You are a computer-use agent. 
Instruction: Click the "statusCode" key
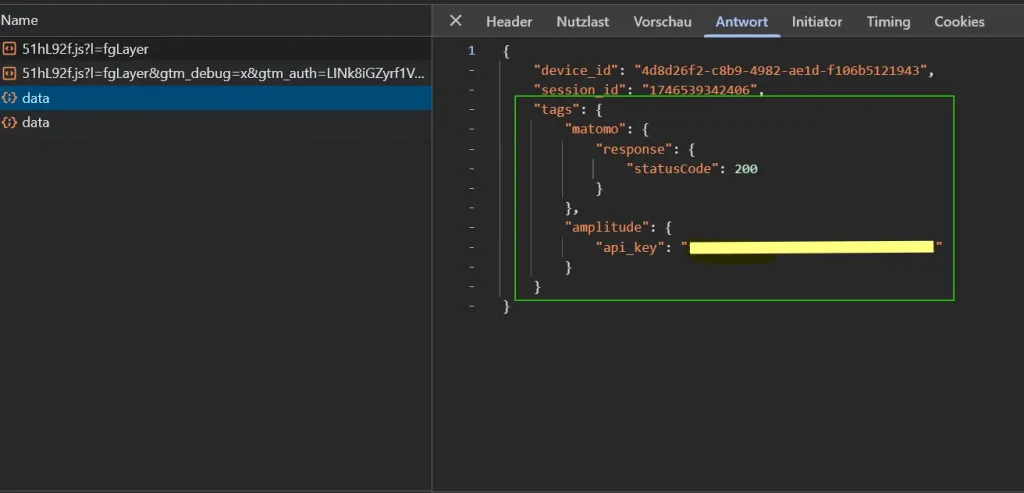pos(673,168)
